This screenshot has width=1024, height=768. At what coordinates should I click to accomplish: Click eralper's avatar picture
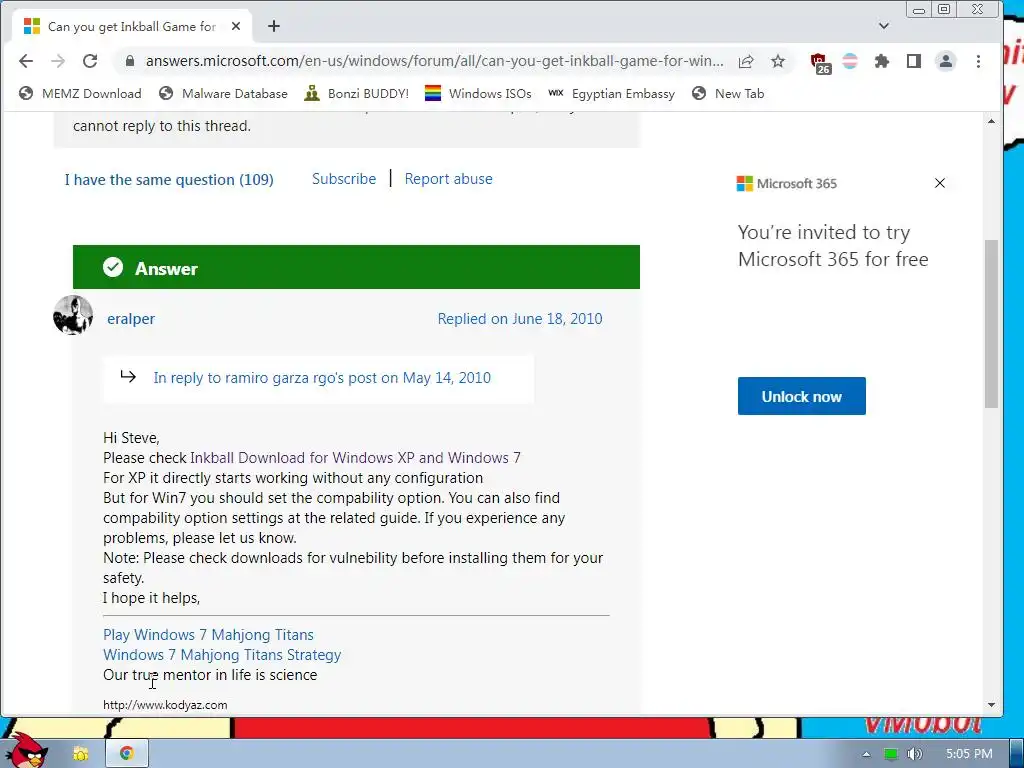tap(72, 315)
